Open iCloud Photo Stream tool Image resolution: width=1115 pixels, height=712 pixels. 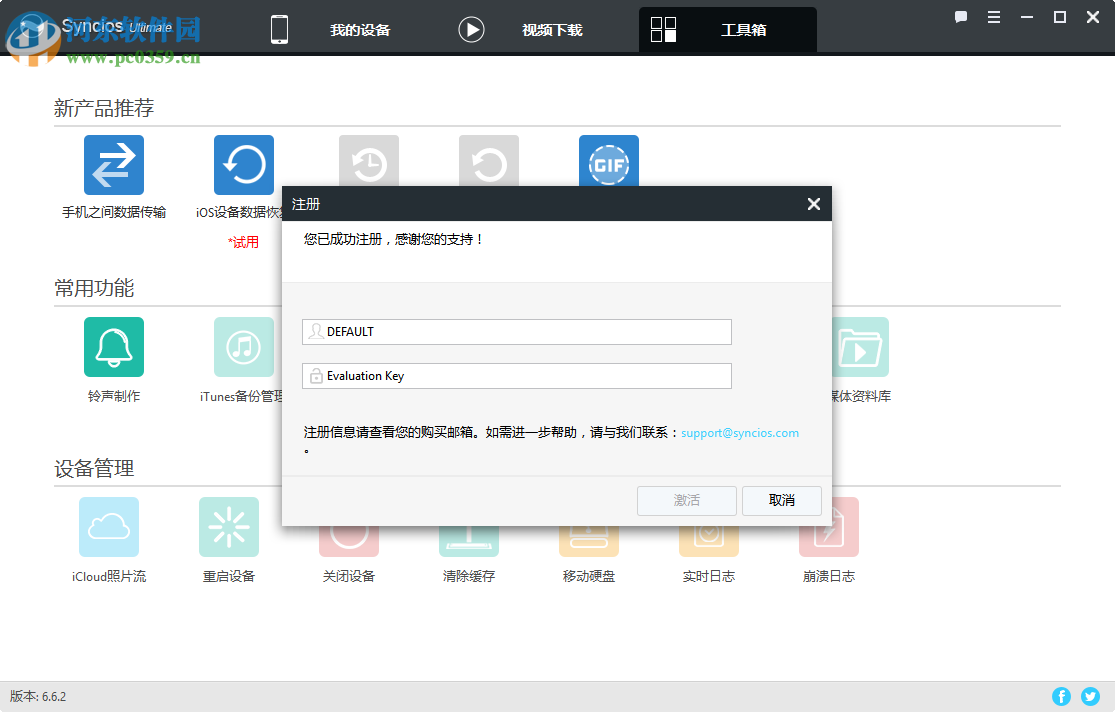[108, 527]
